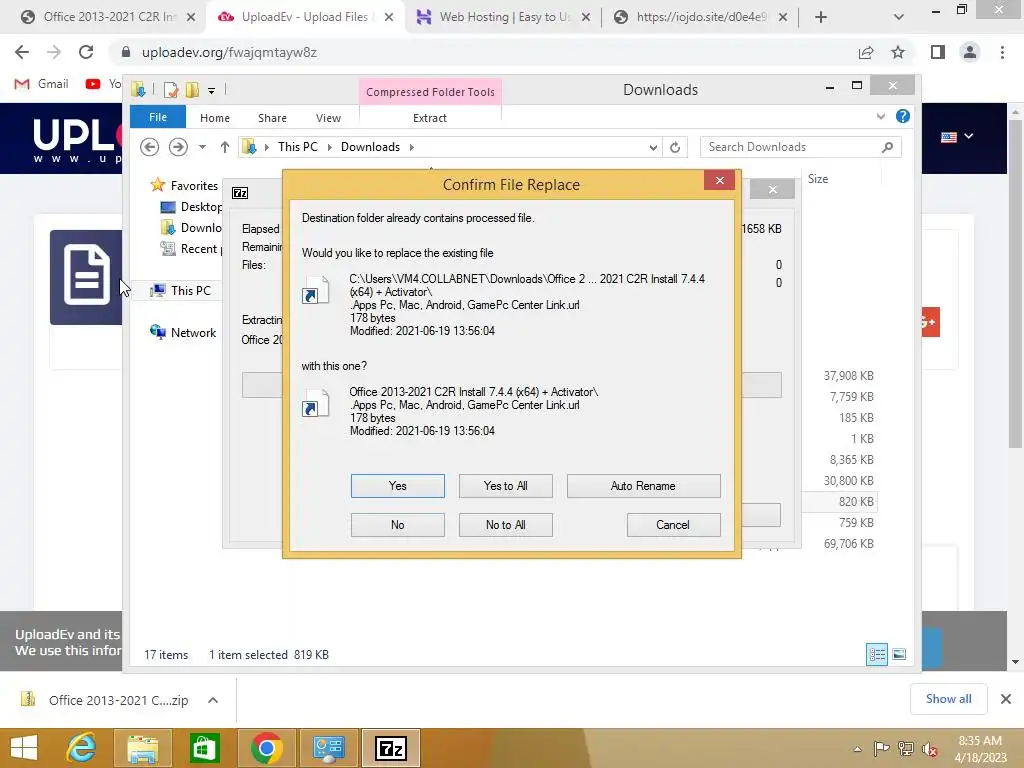Click Downloads in address breadcrumb
This screenshot has height=768, width=1024.
pyautogui.click(x=370, y=147)
